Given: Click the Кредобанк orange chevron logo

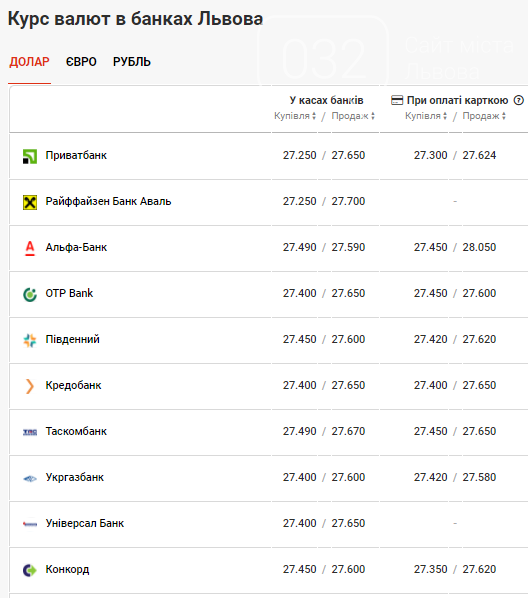Looking at the screenshot, I should 30,386.
